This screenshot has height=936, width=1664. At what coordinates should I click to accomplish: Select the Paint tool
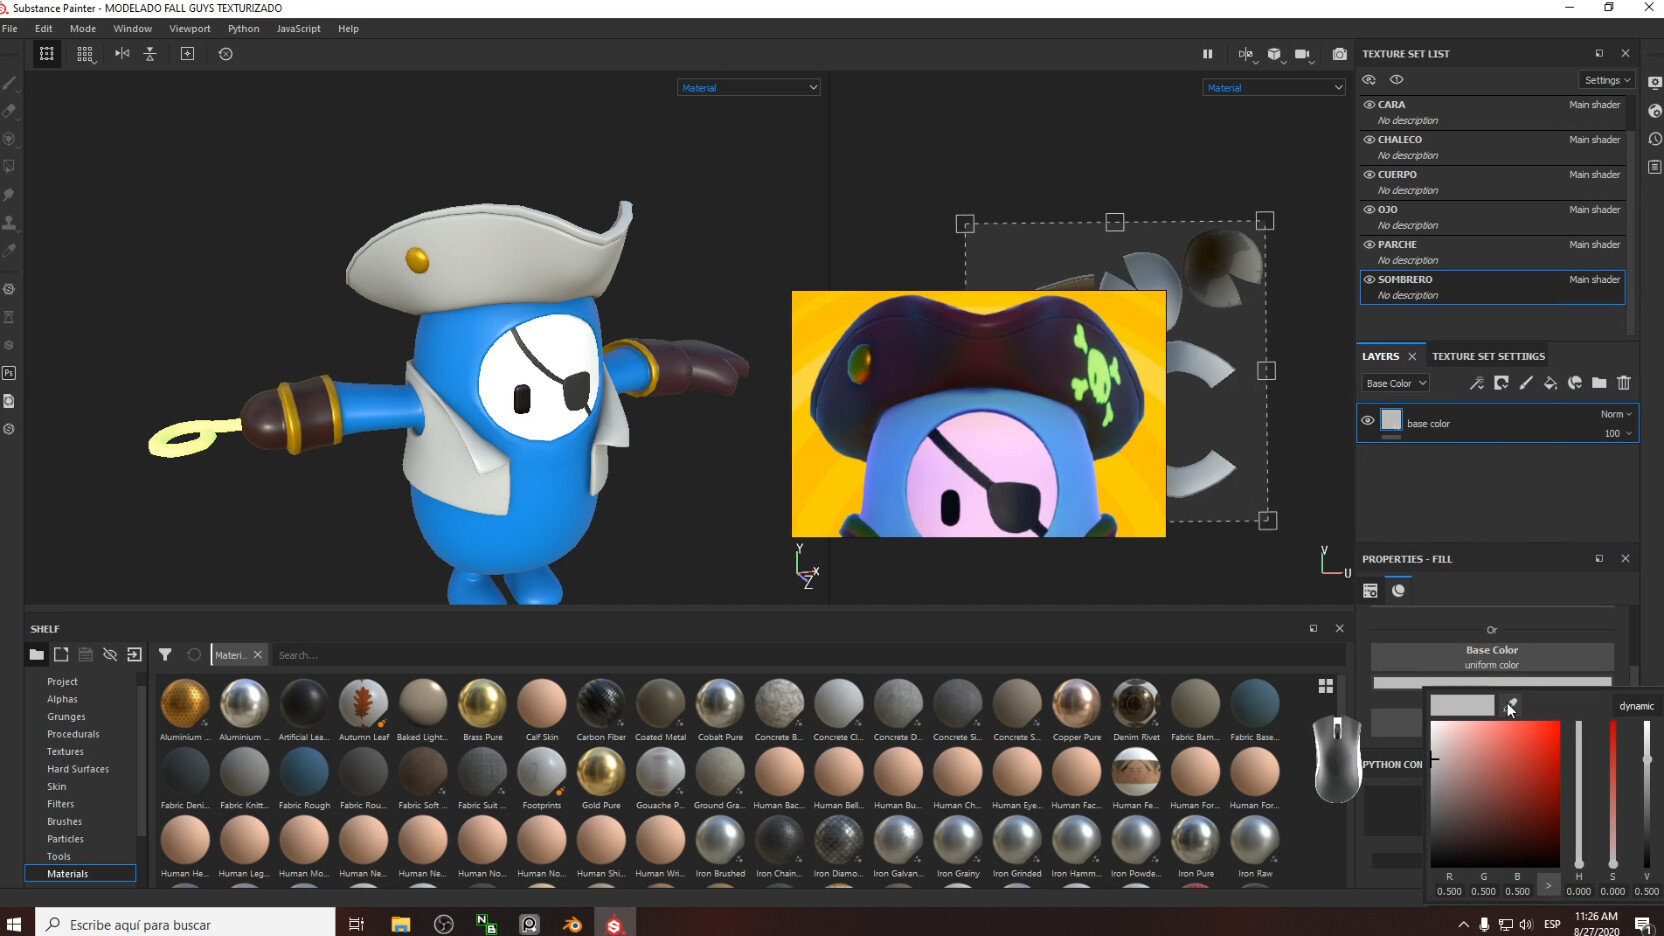pyautogui.click(x=10, y=84)
